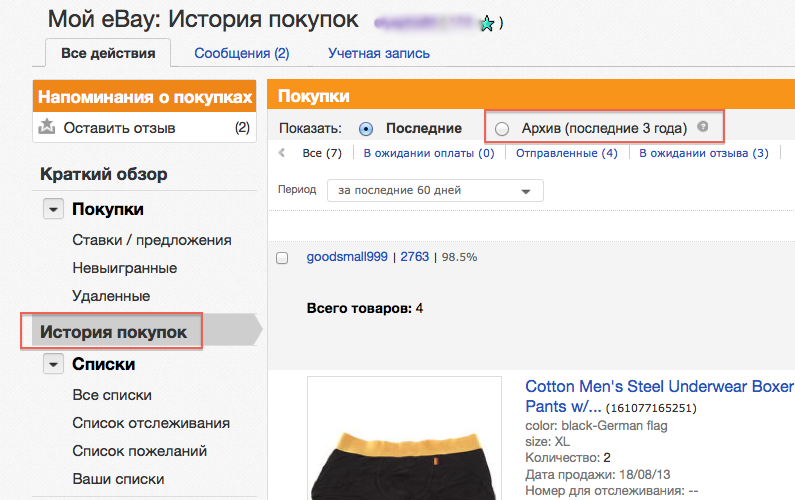
Task: Click the boxer pants product thumbnail
Action: pyautogui.click(x=404, y=438)
